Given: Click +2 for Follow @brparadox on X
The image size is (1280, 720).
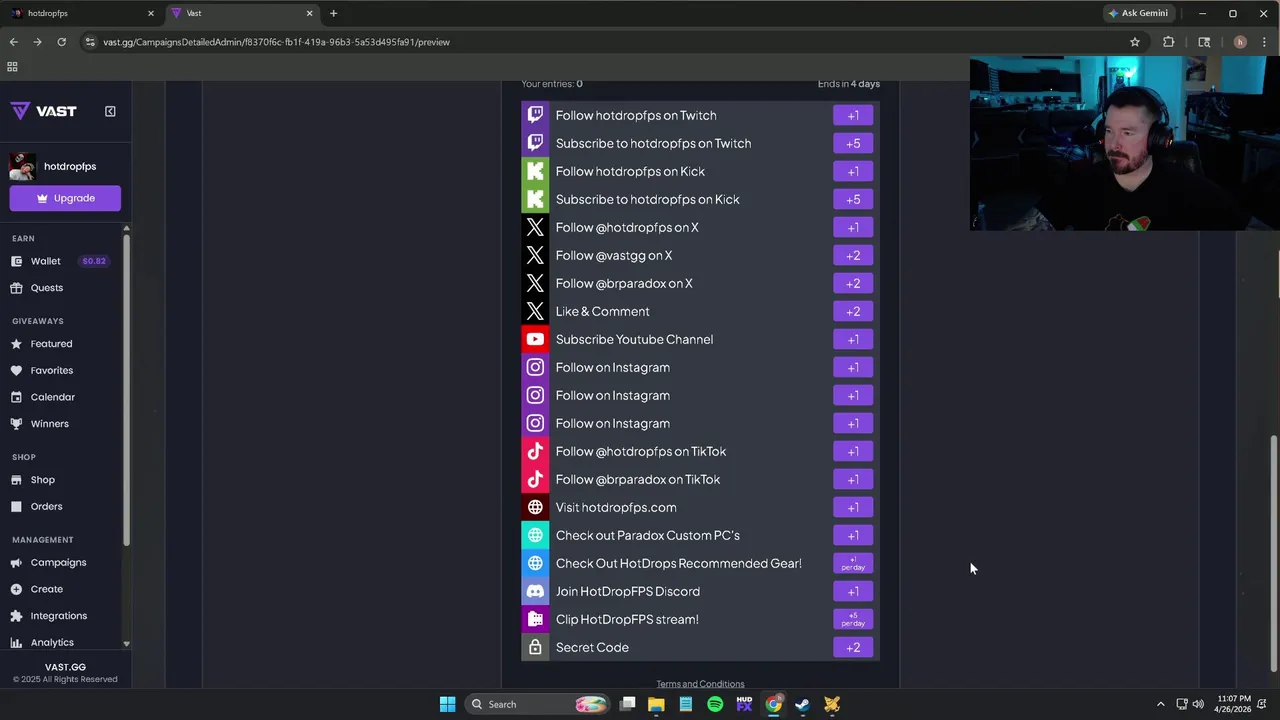Looking at the screenshot, I should (x=853, y=283).
